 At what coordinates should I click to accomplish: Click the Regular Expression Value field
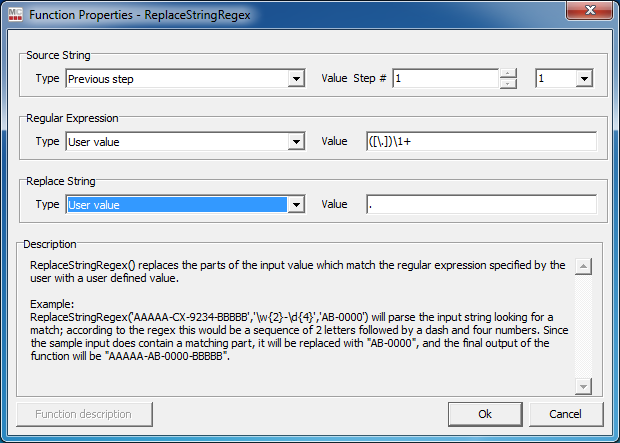tap(482, 141)
